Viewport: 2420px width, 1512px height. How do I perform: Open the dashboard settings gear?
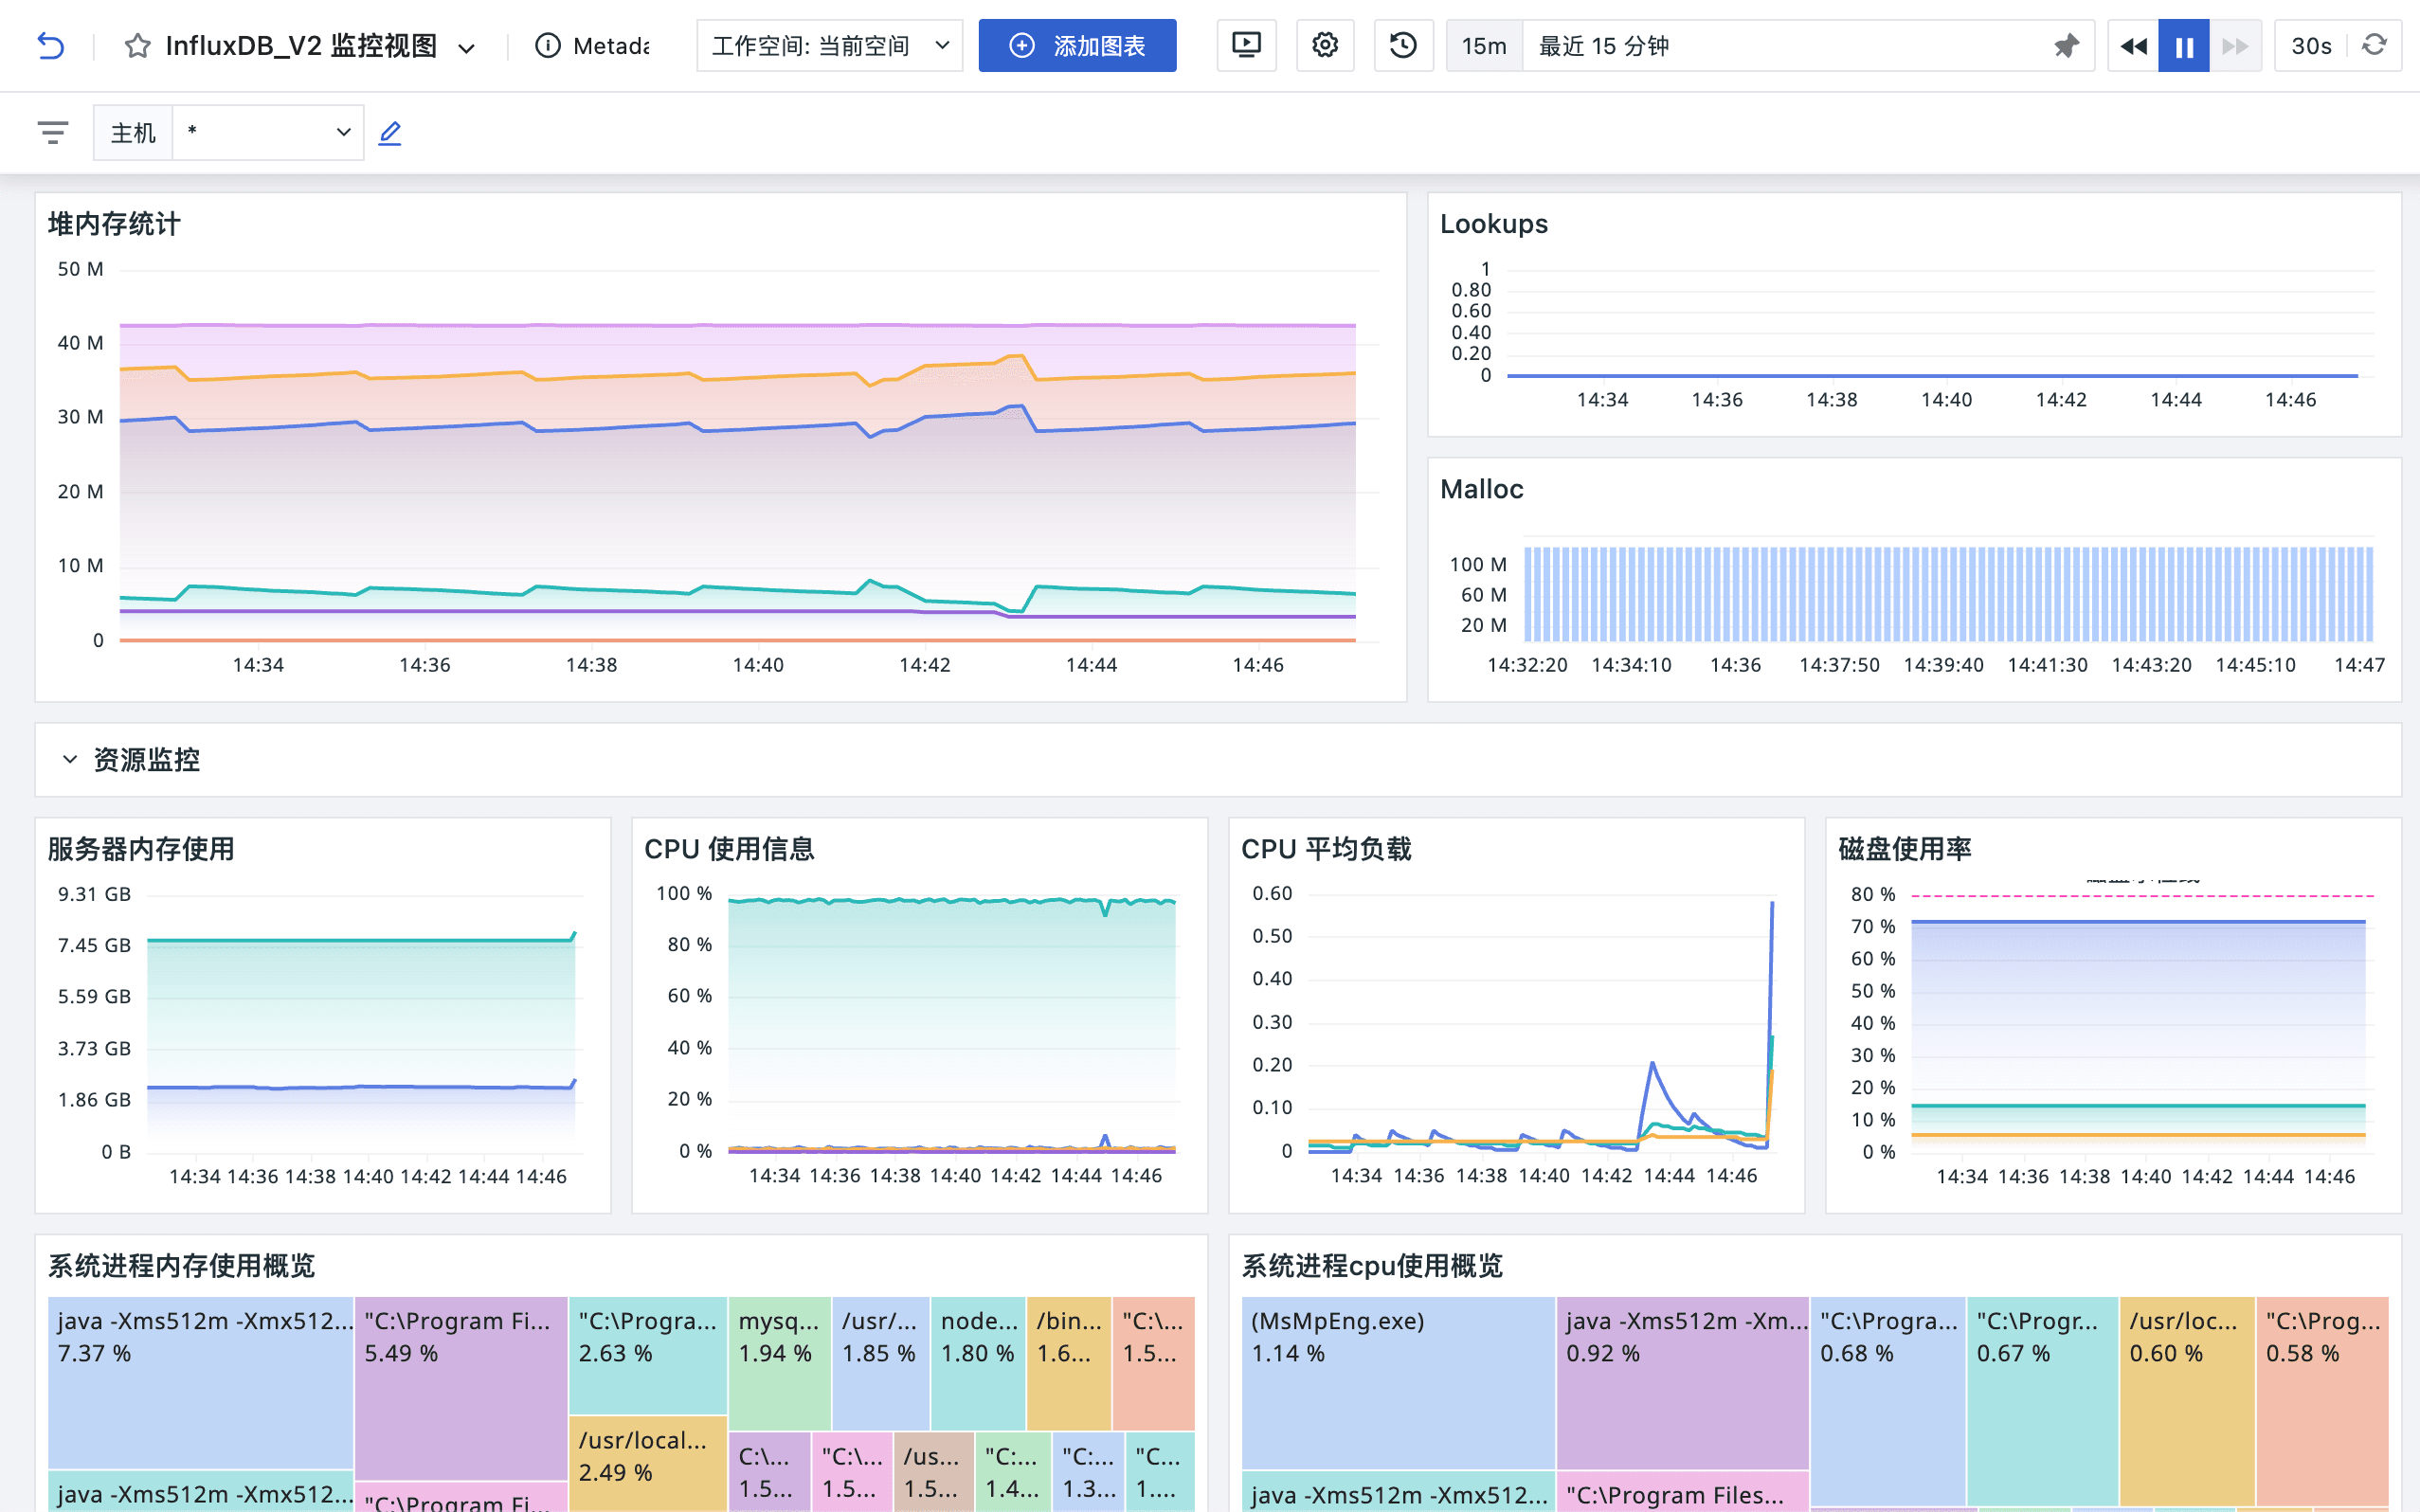(x=1325, y=45)
